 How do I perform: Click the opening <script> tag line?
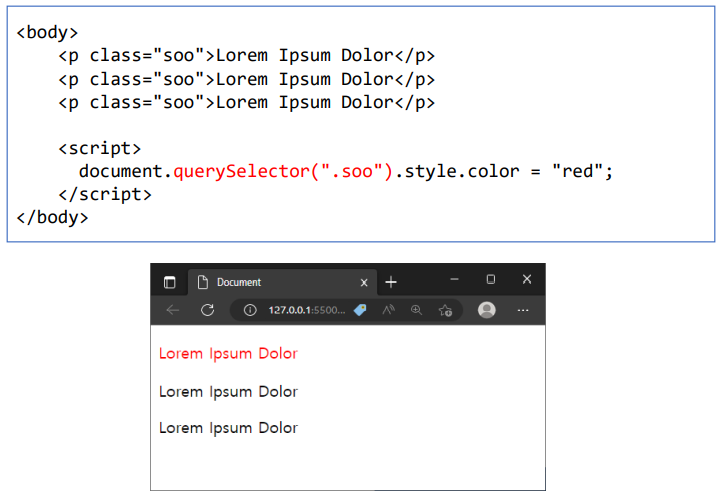[100, 148]
